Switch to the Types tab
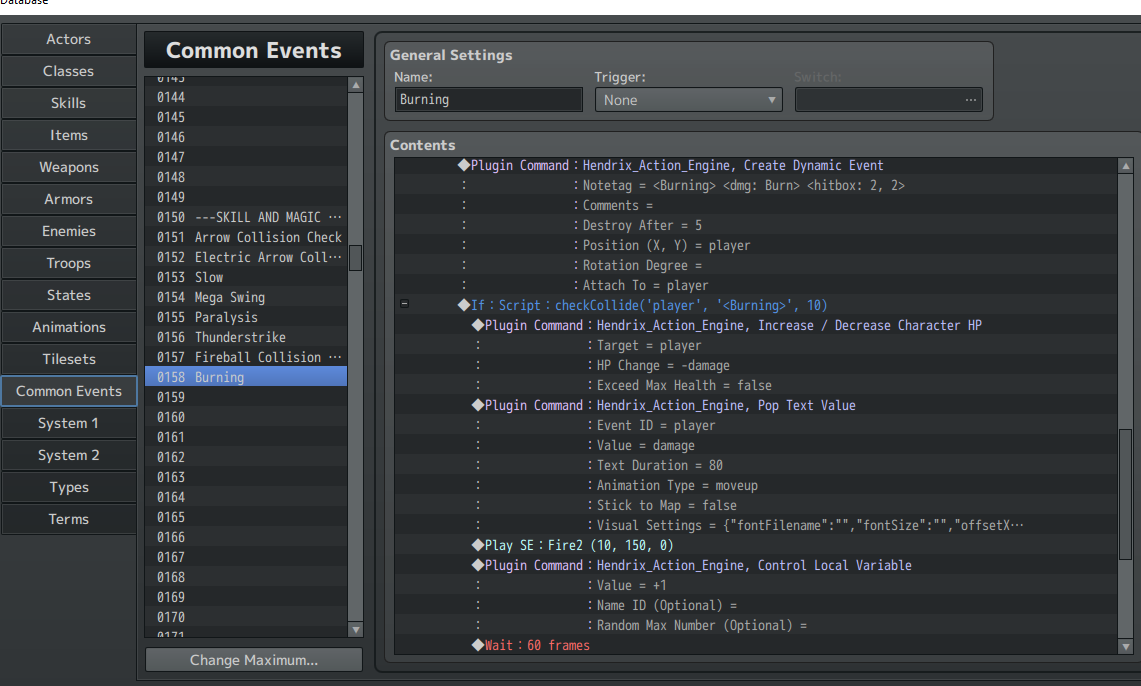Screen dimensions: 1141x686 (x=68, y=487)
